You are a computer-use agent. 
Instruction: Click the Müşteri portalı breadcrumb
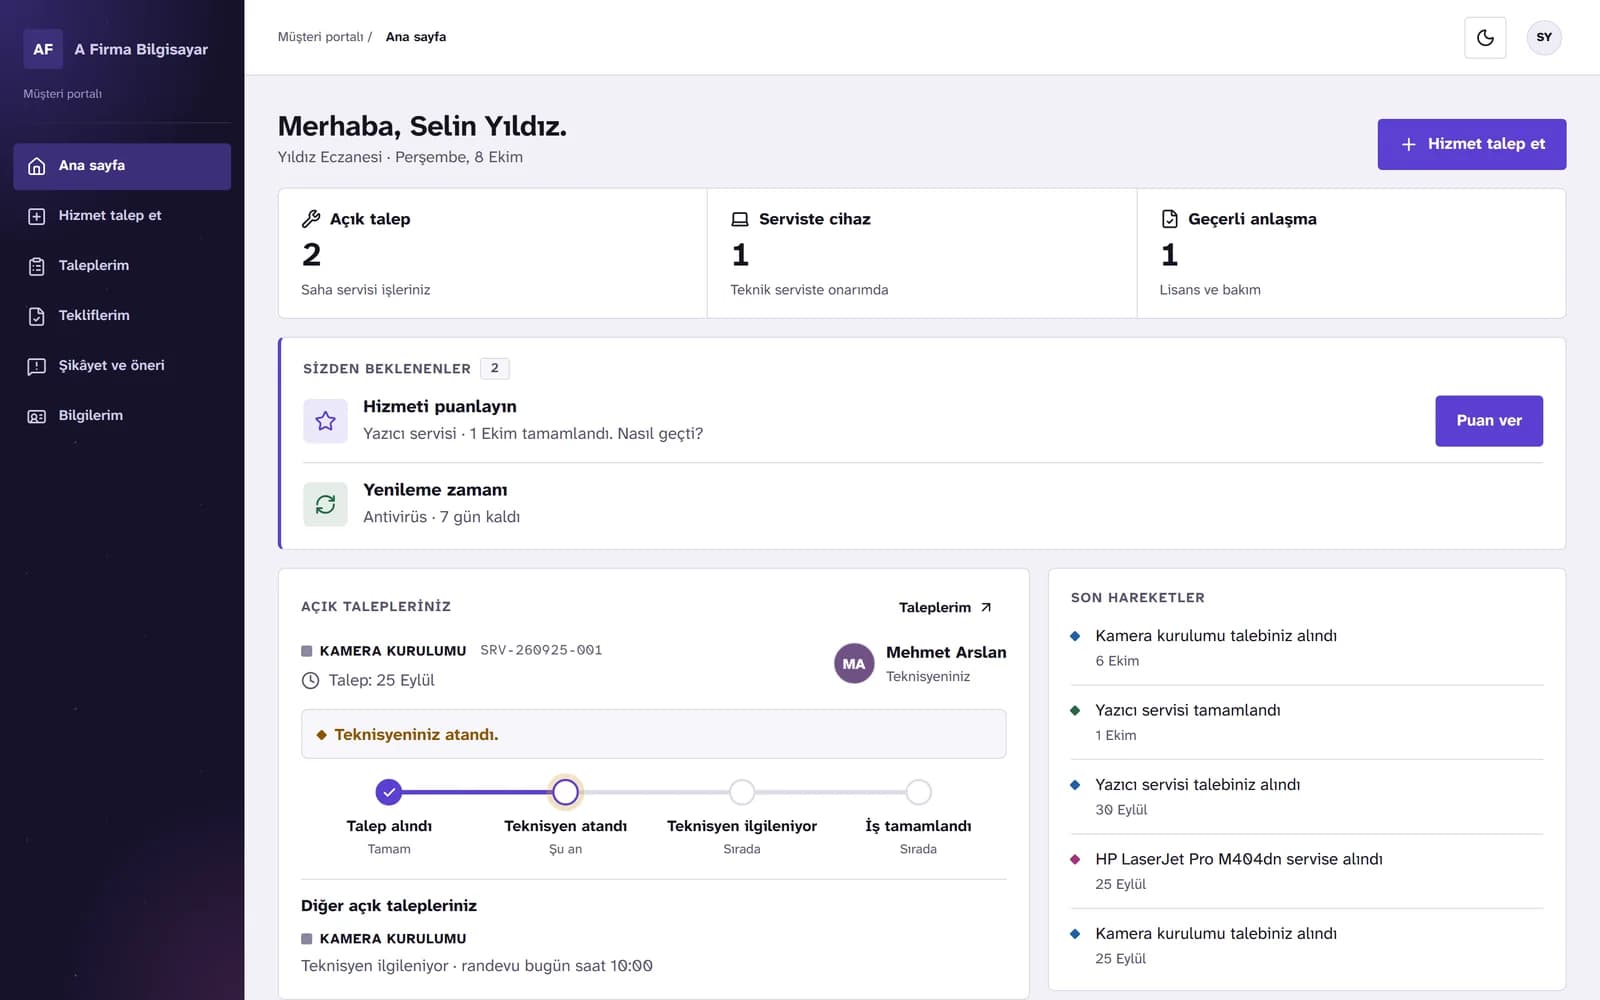(320, 37)
